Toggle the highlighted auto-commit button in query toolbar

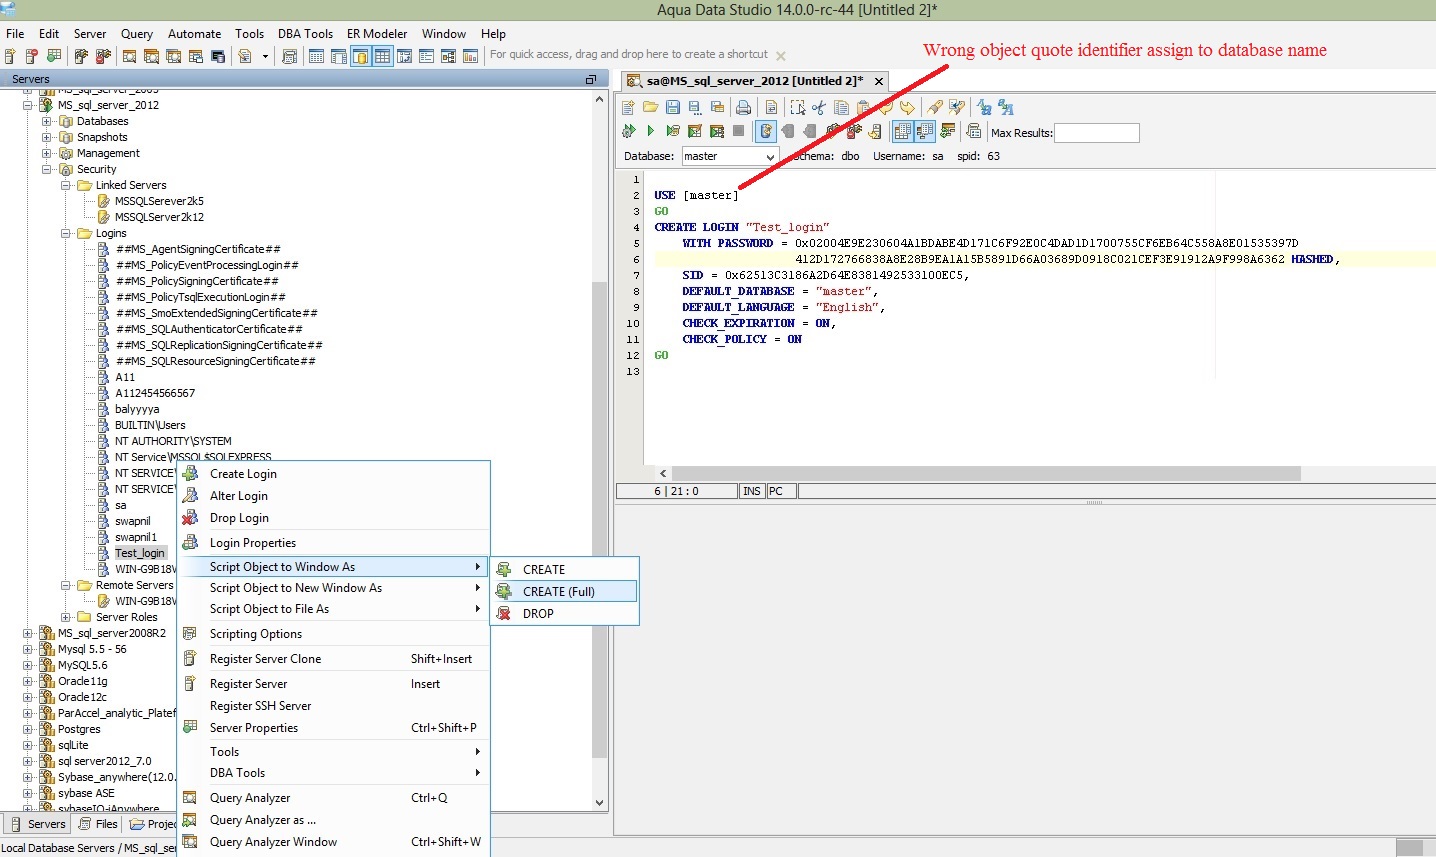tap(766, 131)
